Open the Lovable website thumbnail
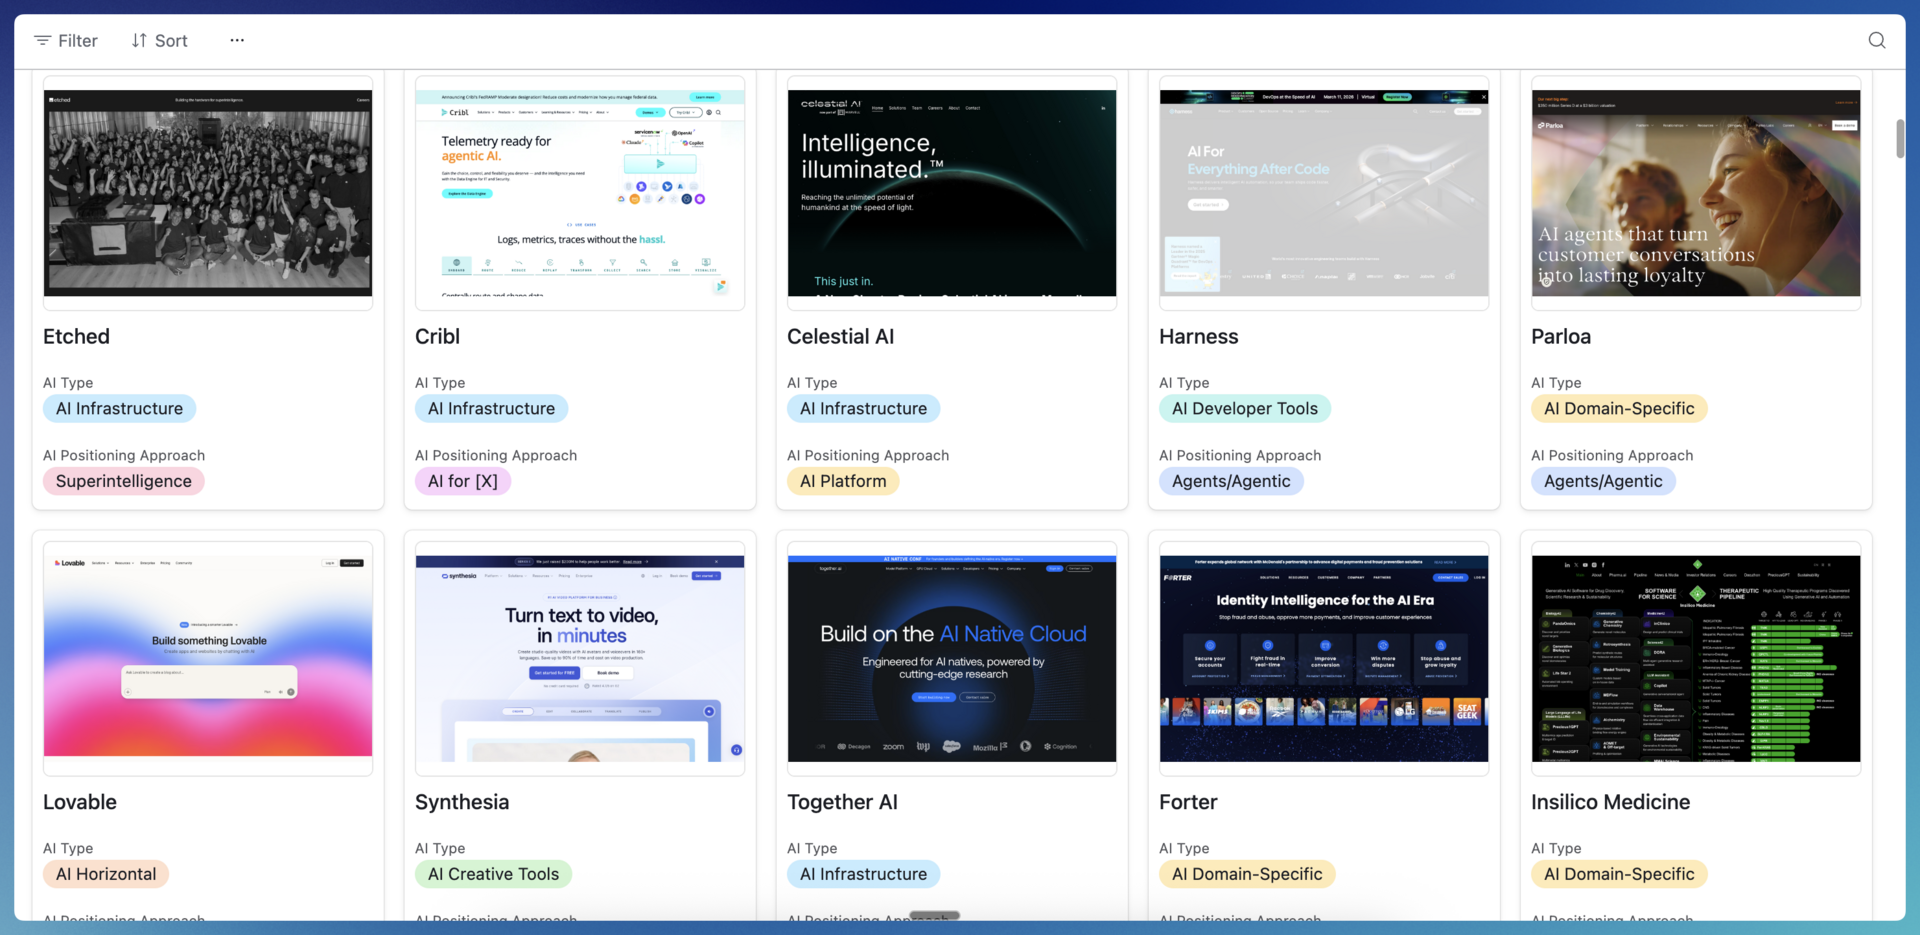This screenshot has height=935, width=1920. [x=208, y=658]
